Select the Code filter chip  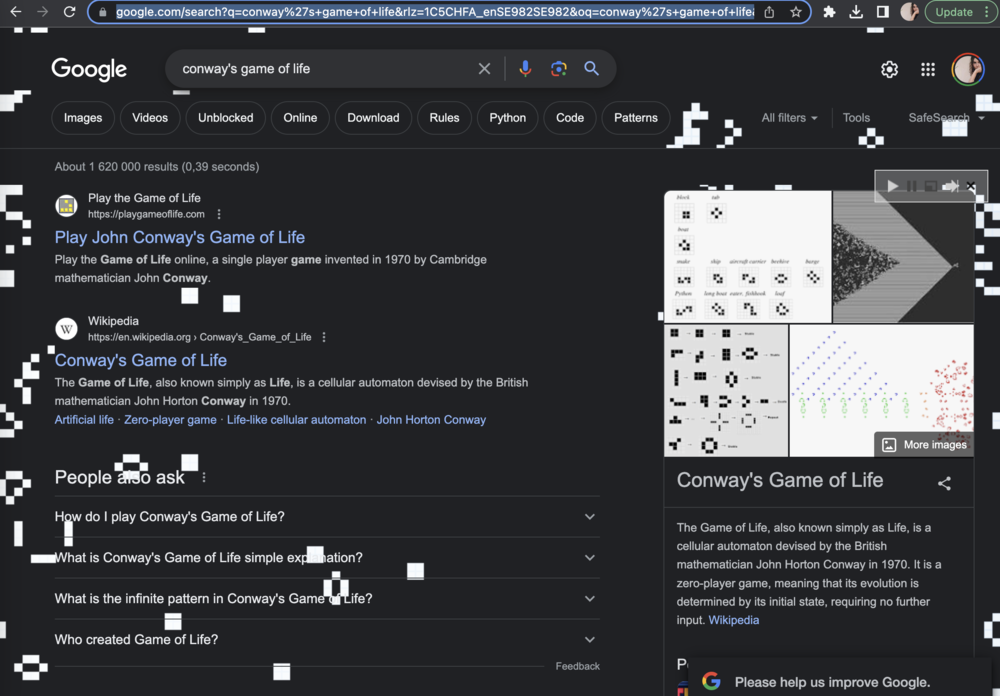point(570,118)
